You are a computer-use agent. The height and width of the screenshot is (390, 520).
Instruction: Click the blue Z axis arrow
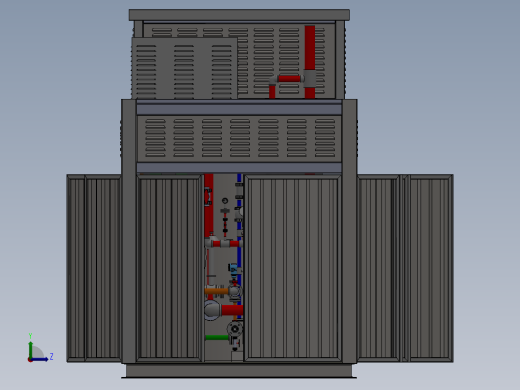tap(40, 359)
